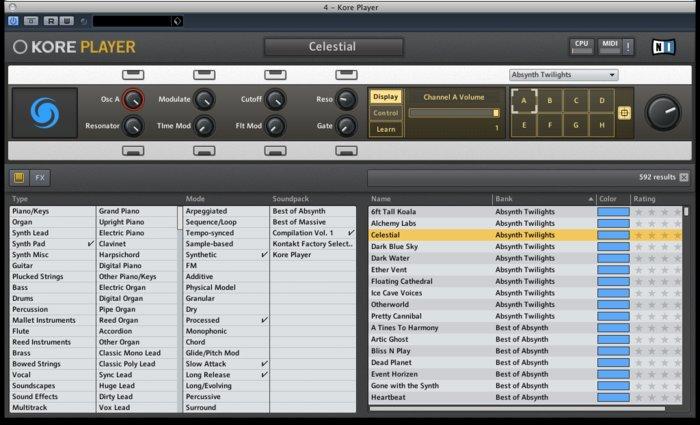Click the CPU meter indicator
The height and width of the screenshot is (425, 700).
tap(581, 46)
